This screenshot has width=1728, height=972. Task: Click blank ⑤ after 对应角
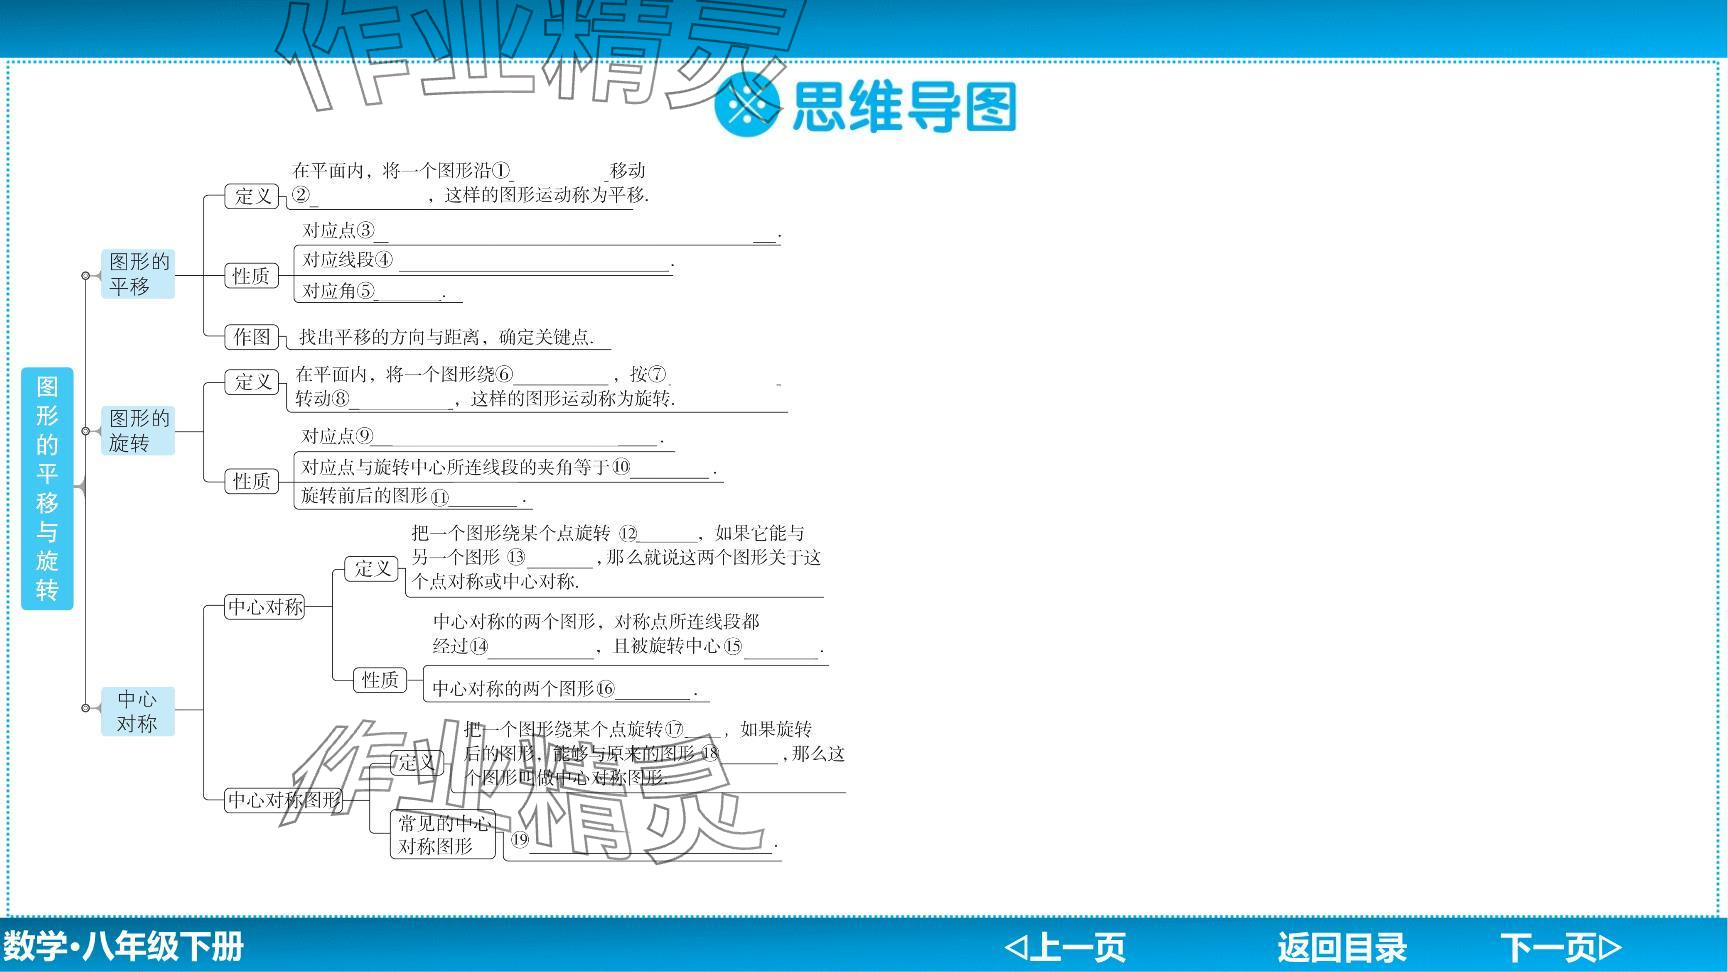point(410,292)
